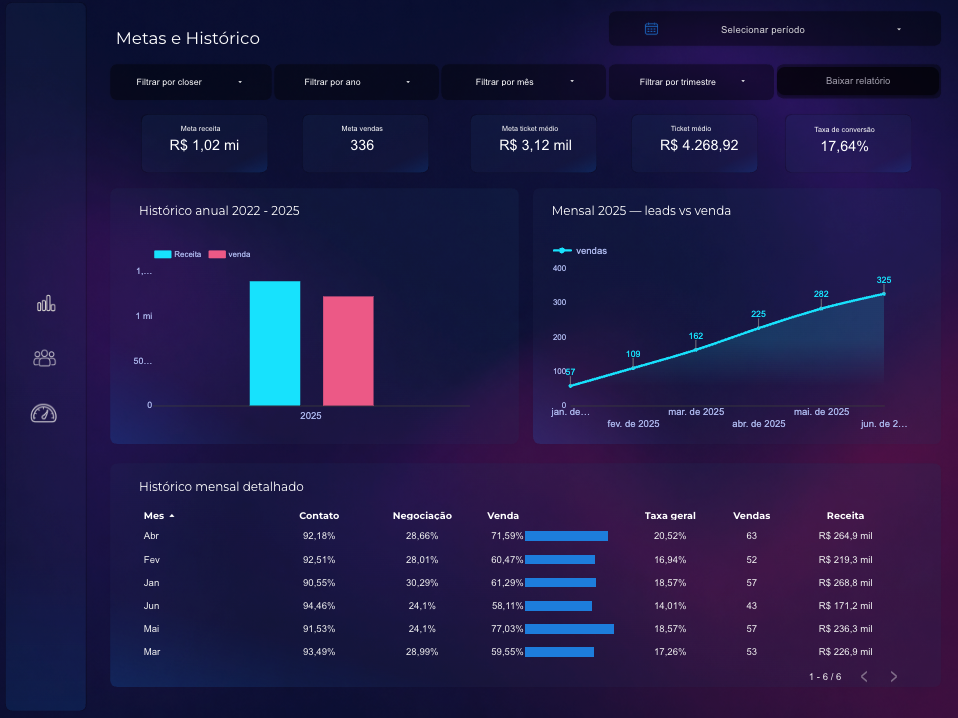Select the Mar row month cell
Viewport: 958px width, 718px height.
pyautogui.click(x=152, y=652)
